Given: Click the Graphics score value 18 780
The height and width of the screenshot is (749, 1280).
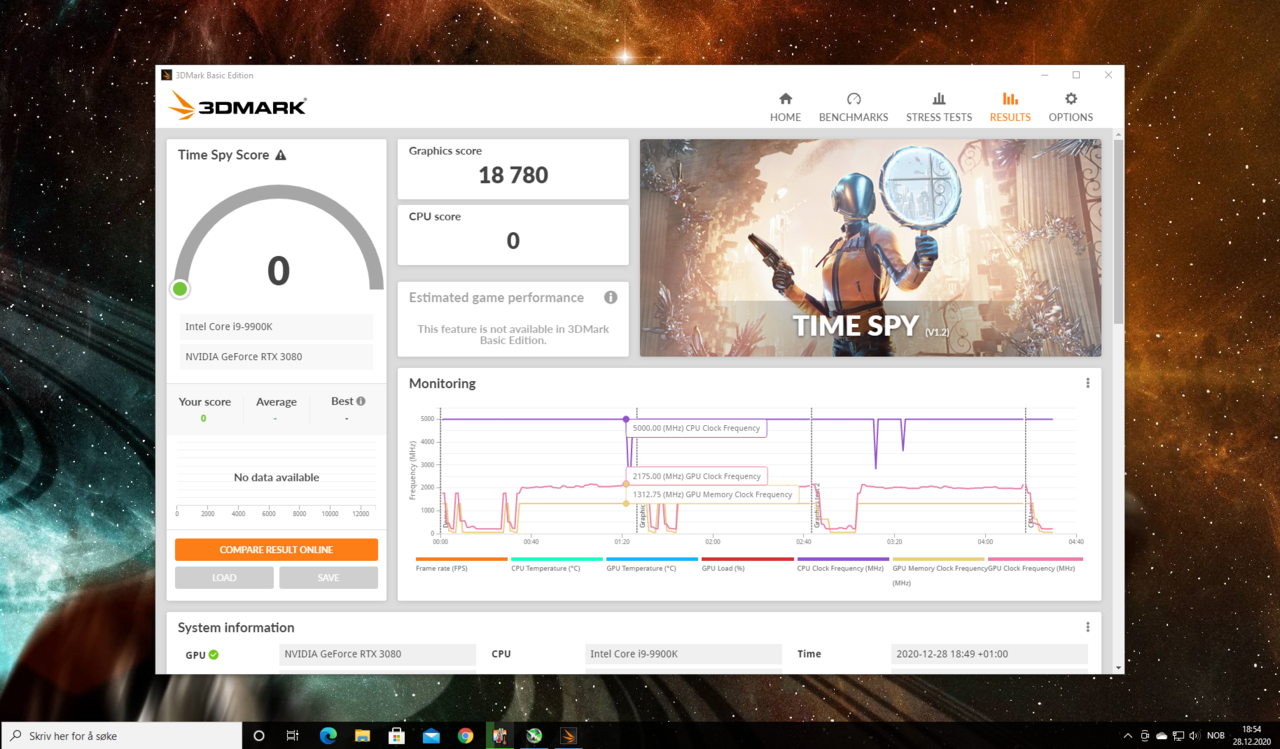Looking at the screenshot, I should point(513,175).
